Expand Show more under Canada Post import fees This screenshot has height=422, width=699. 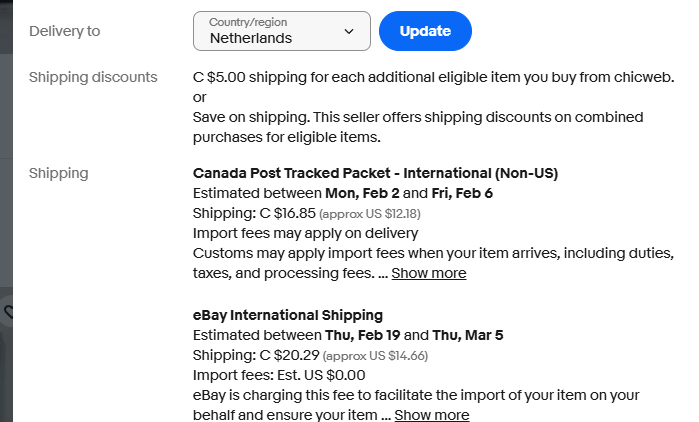click(428, 273)
